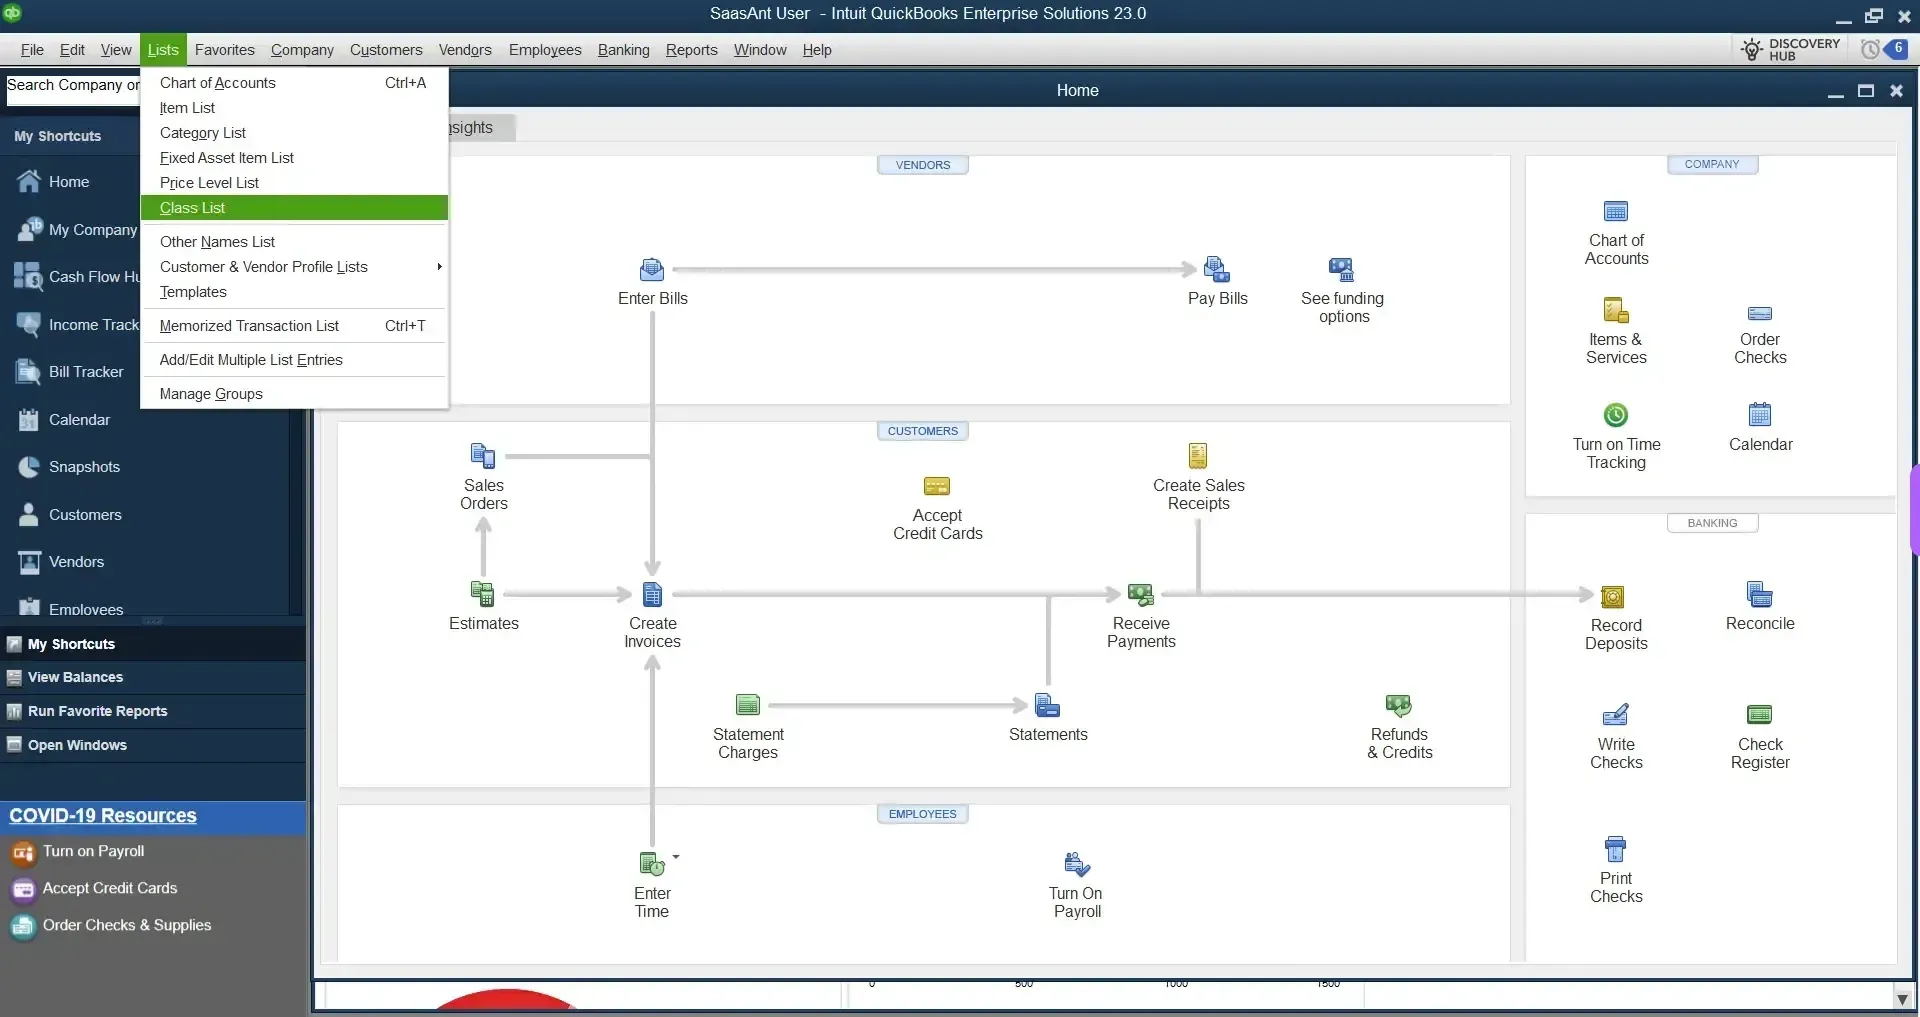Open the Discovery Hub lightbulb icon
Screen dimensions: 1920x1017
tap(1751, 49)
